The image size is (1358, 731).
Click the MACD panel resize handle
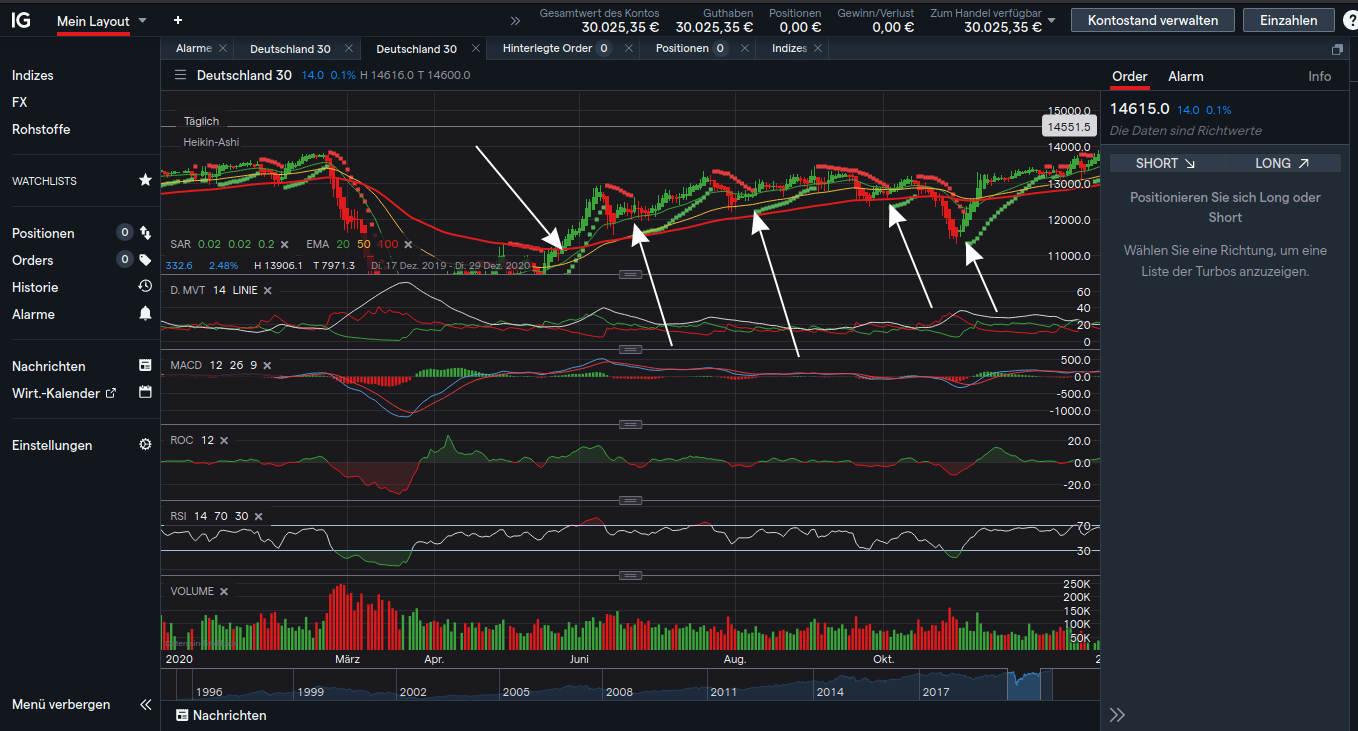[631, 349]
